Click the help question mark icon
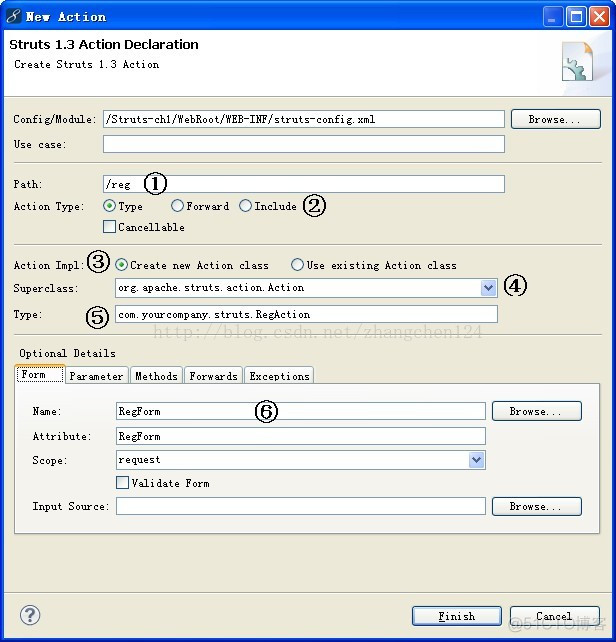The width and height of the screenshot is (616, 642). (30, 615)
